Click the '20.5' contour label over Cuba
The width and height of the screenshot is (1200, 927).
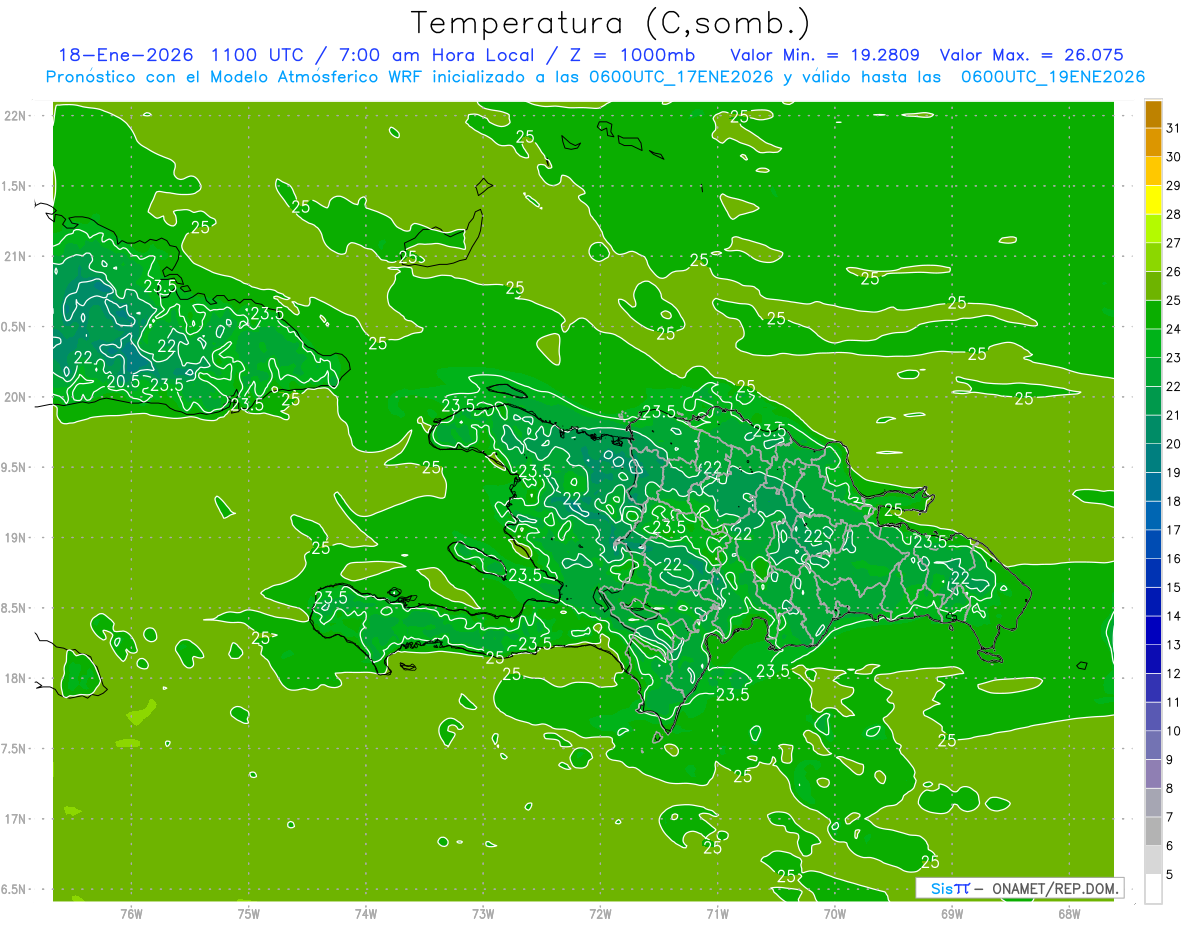123,380
